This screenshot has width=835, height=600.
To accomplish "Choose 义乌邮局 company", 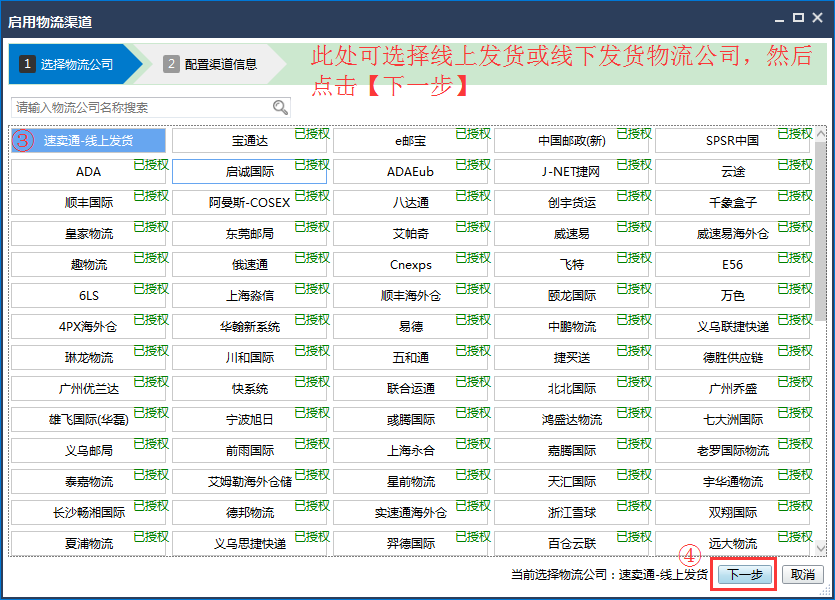I will pyautogui.click(x=88, y=450).
